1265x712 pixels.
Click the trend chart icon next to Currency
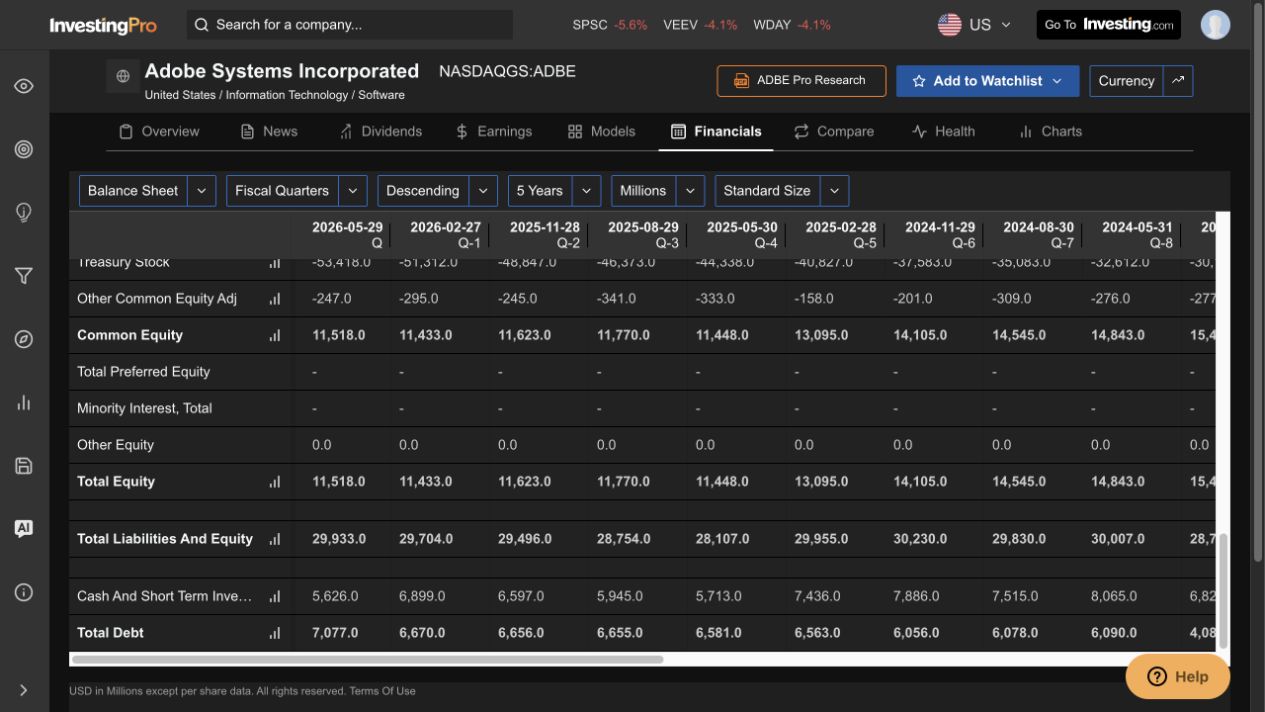[x=1178, y=81]
